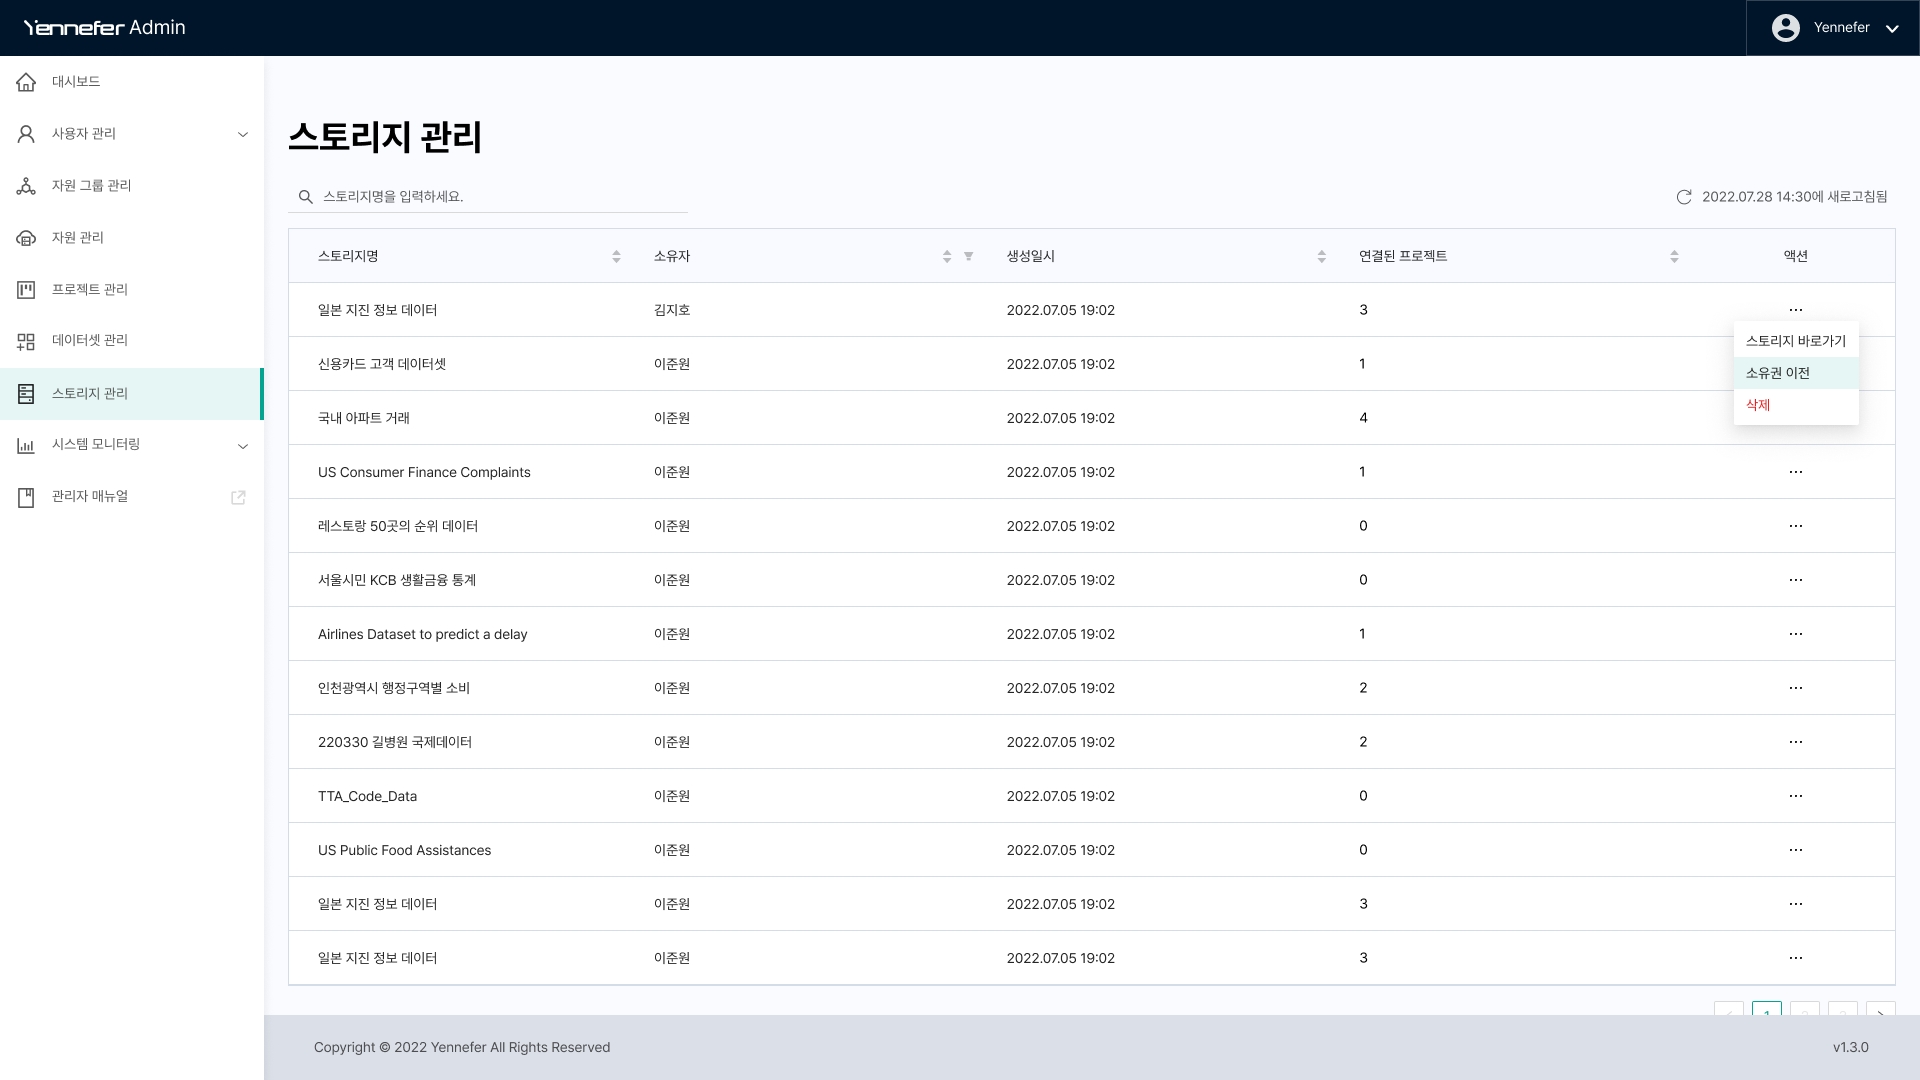Open project management via its board icon
The image size is (1920, 1080).
click(27, 290)
